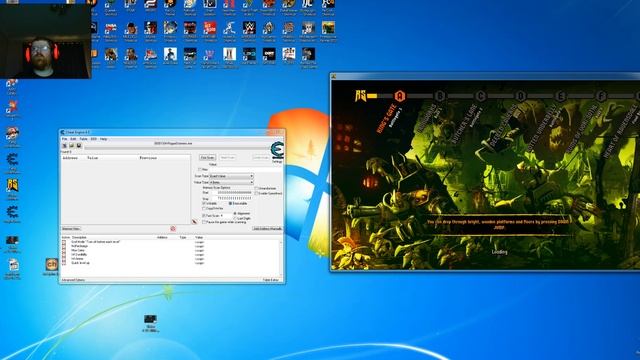Toggle the Executable checkbox
640x360 pixels.
[231, 203]
